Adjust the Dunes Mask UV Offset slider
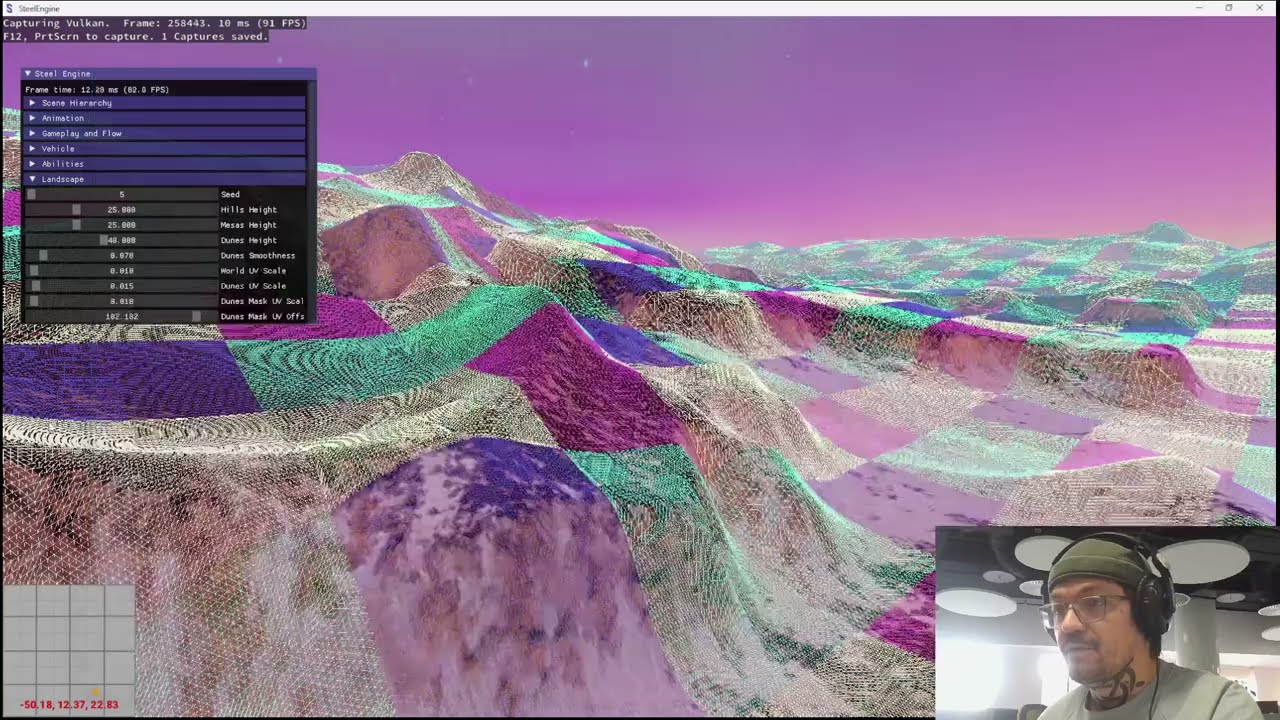 121,316
